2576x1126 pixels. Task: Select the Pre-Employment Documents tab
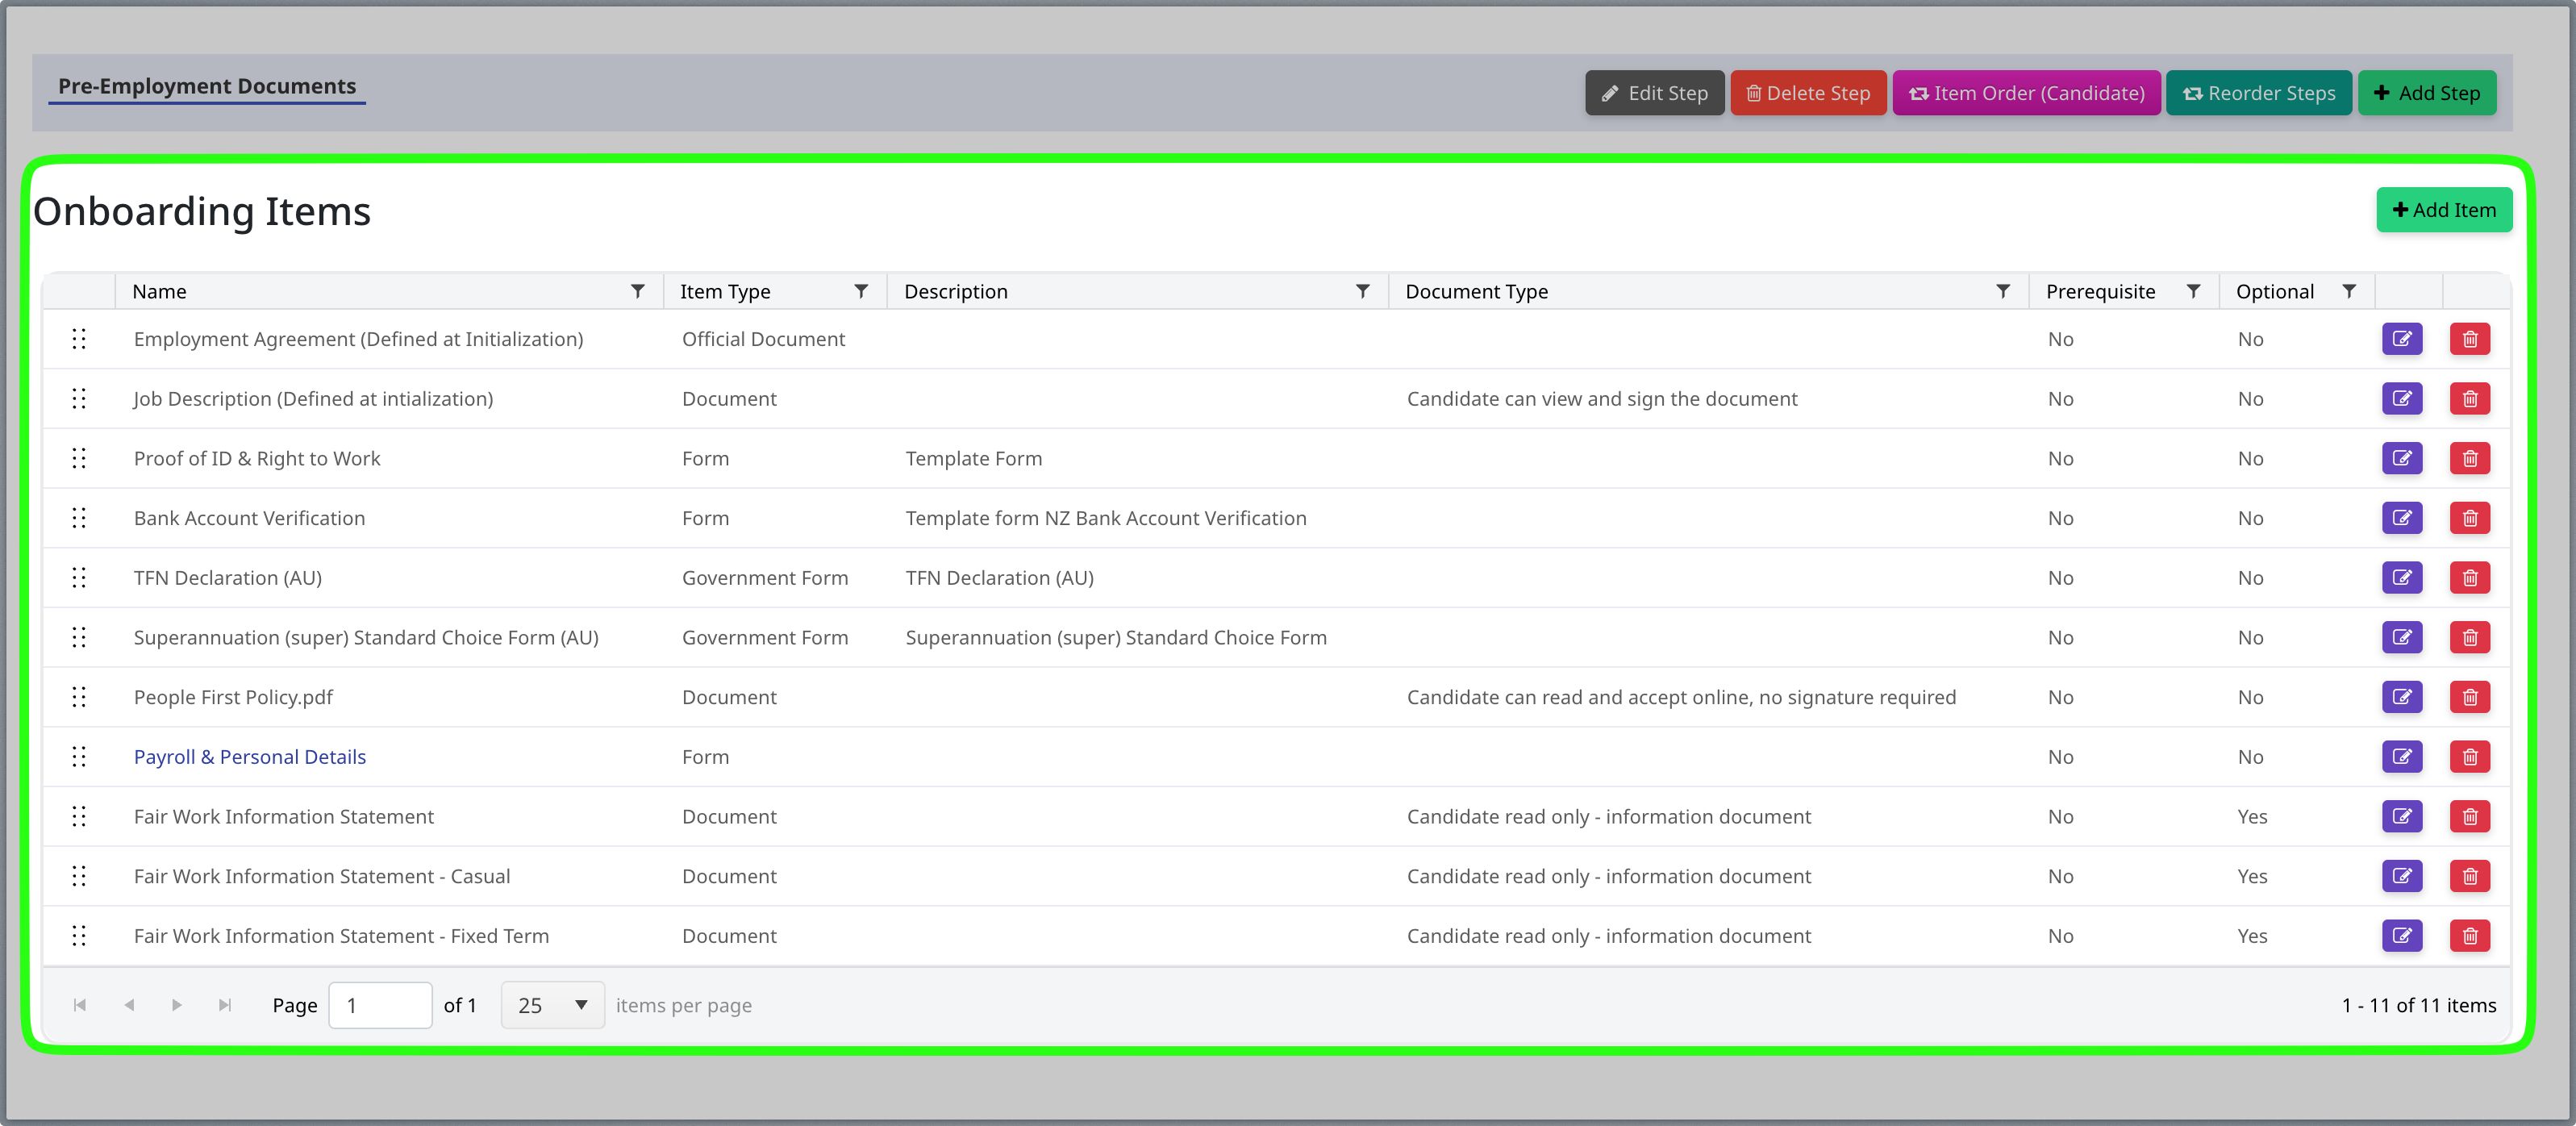coord(207,86)
